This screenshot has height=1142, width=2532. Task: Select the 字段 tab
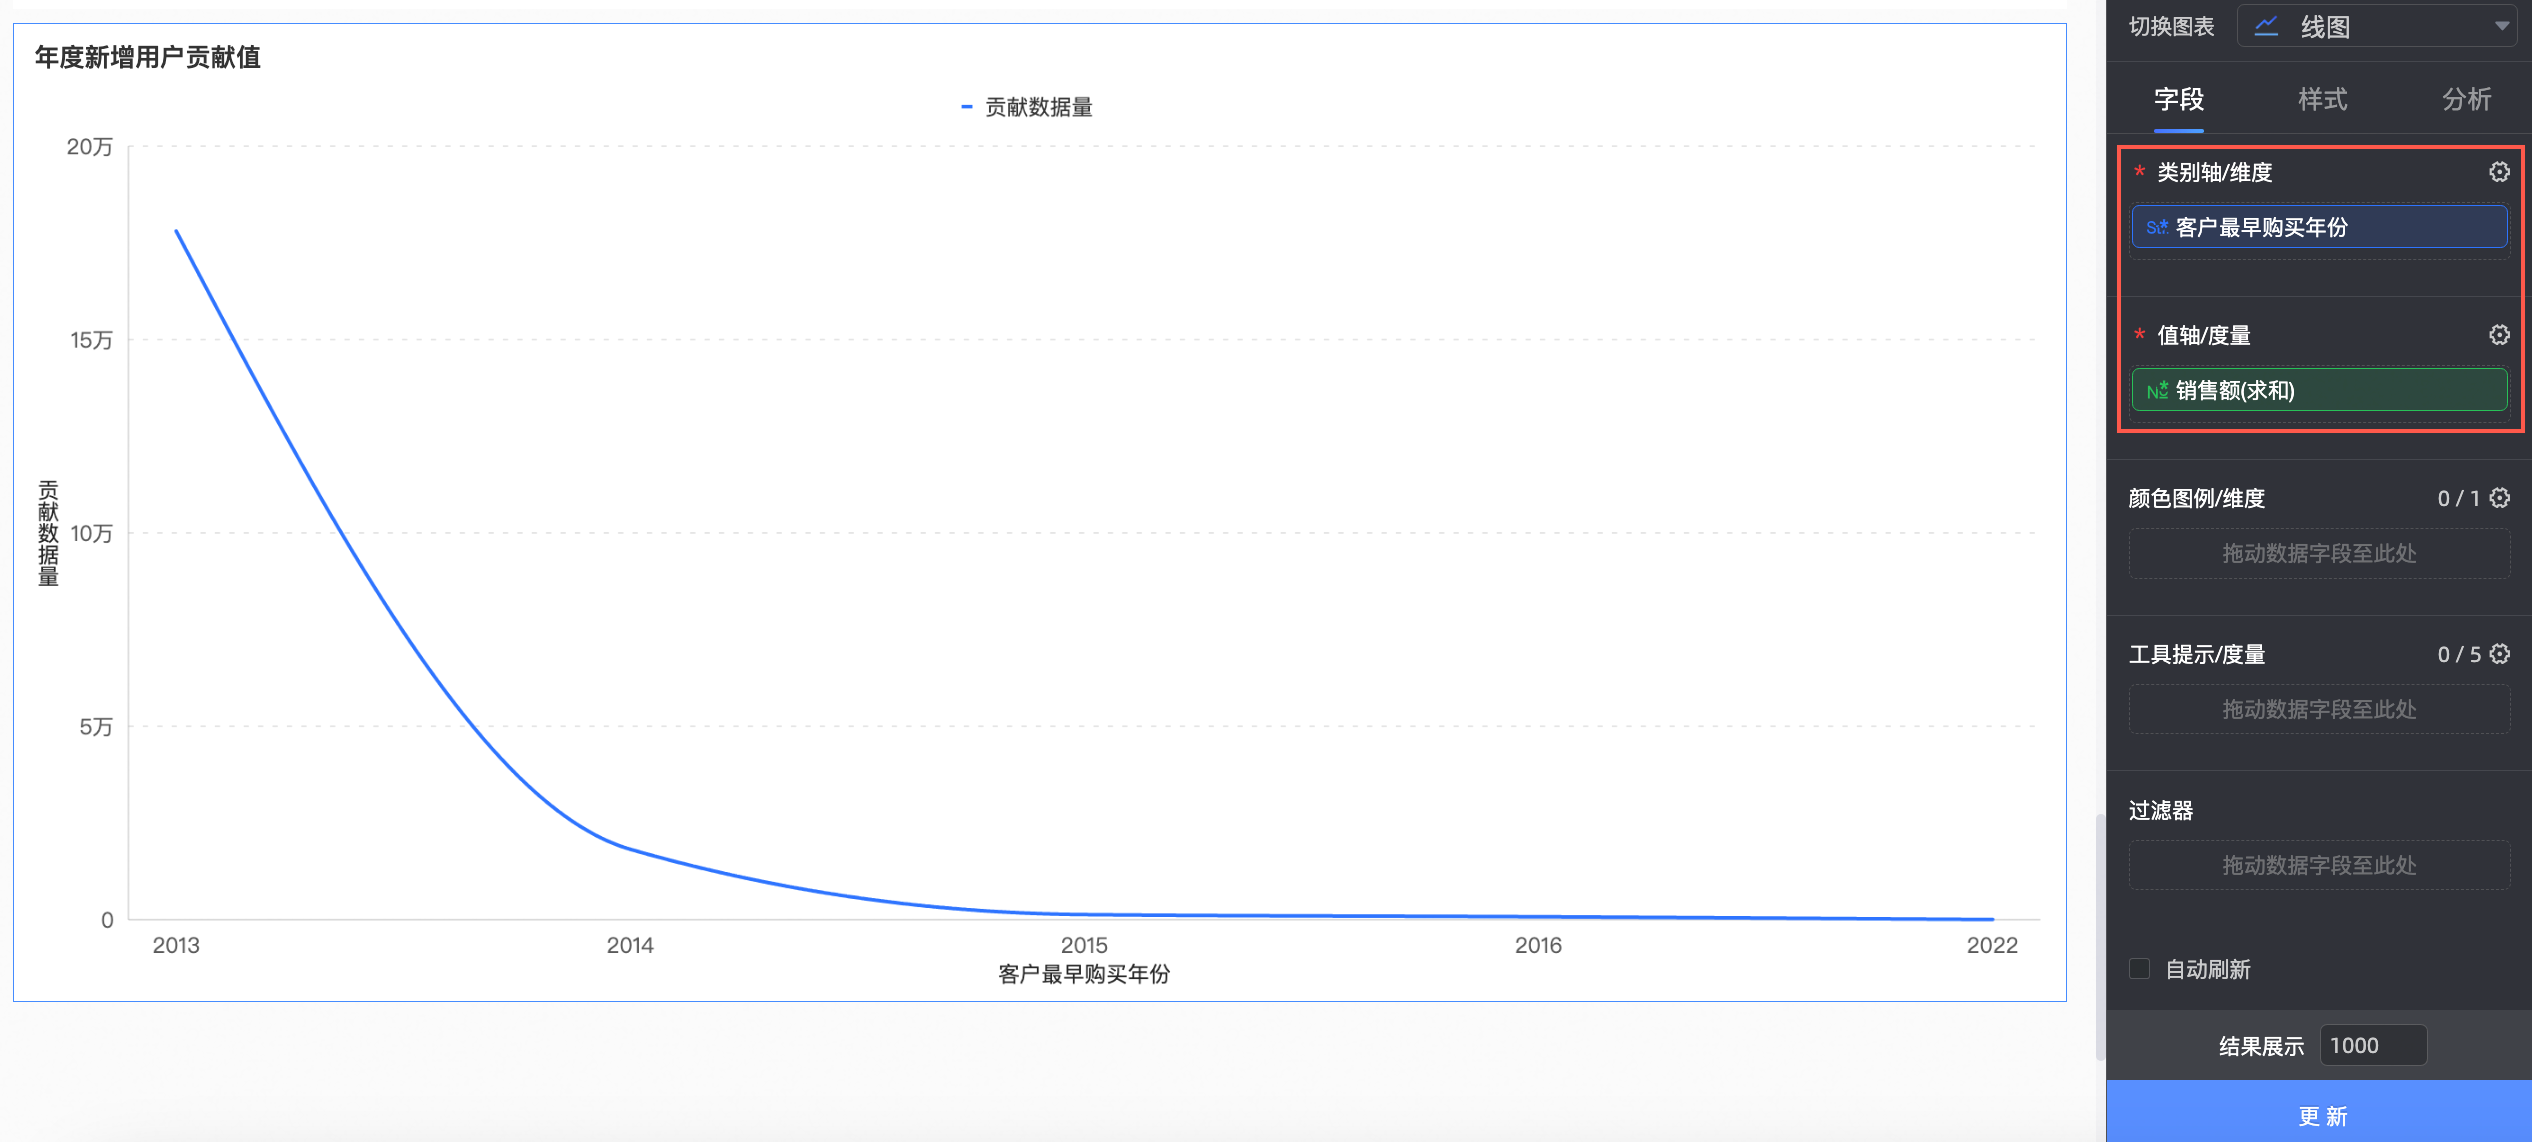point(2178,99)
